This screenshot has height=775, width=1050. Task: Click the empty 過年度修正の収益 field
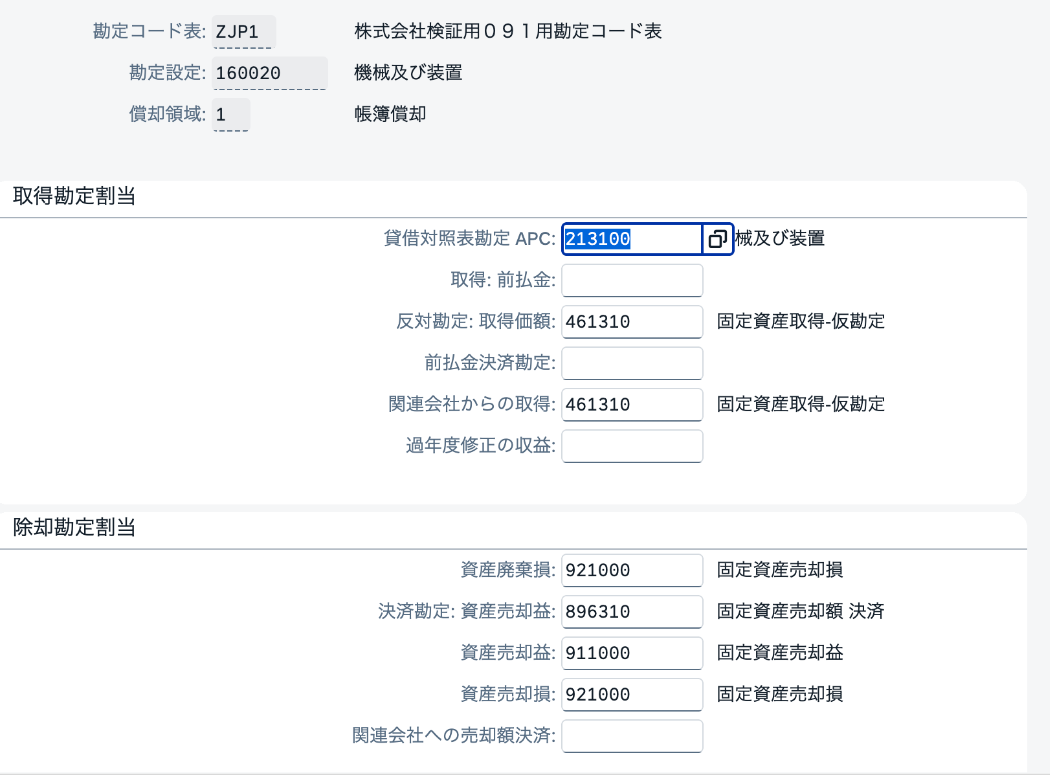[632, 446]
